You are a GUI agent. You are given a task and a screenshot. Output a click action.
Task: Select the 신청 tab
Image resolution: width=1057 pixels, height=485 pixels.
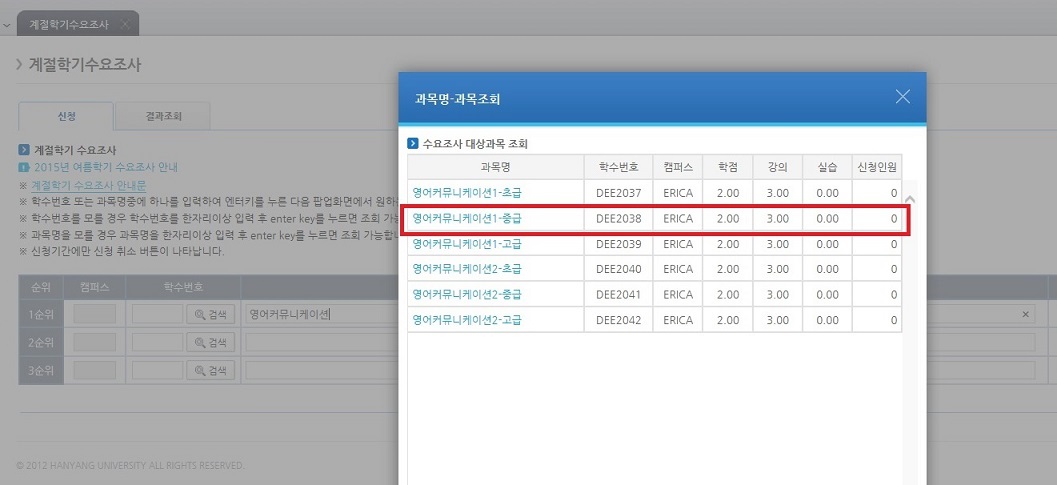[x=65, y=116]
